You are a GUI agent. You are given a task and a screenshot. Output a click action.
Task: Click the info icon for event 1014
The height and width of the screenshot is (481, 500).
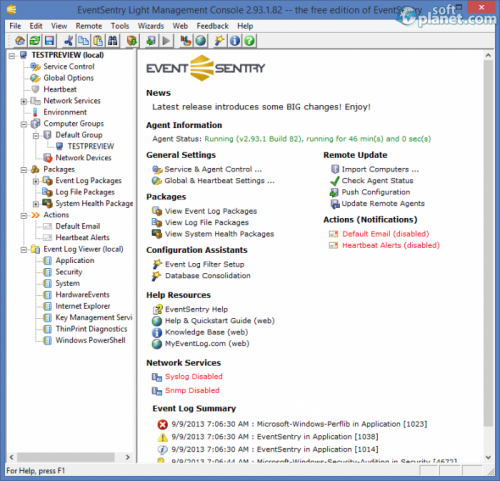point(162,450)
